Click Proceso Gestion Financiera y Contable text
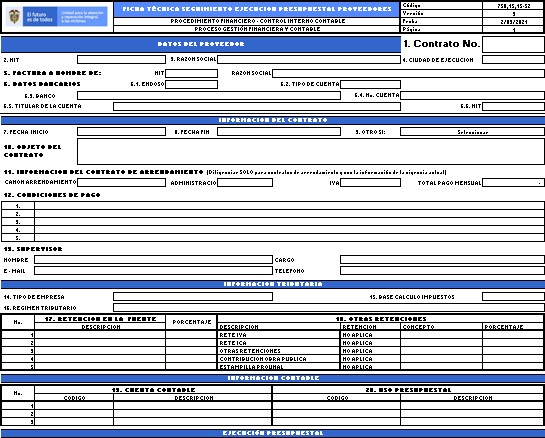Screen dimensions: 545x438 [257, 29]
